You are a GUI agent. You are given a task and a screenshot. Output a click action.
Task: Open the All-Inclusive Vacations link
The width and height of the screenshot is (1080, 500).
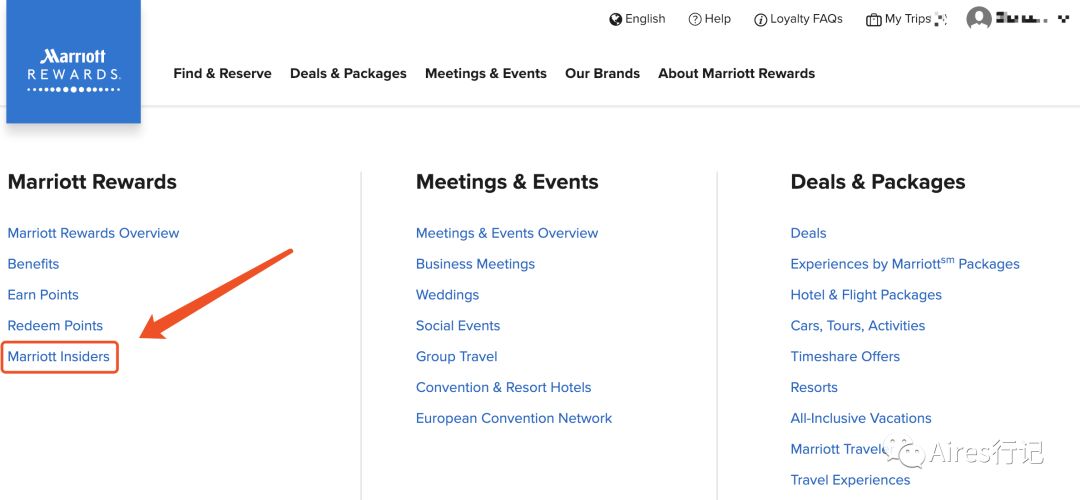pos(861,418)
